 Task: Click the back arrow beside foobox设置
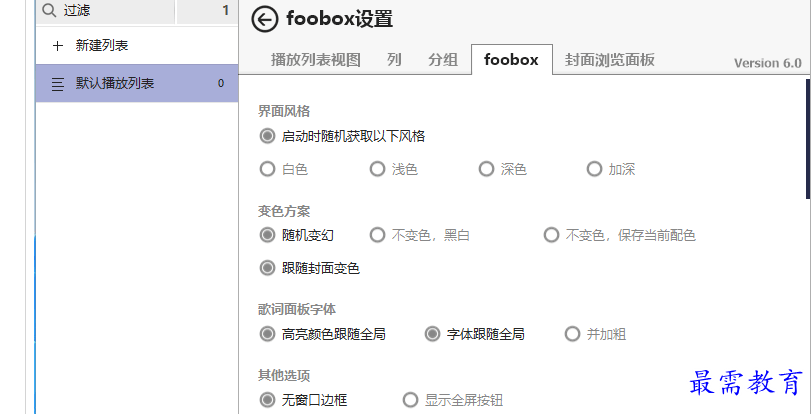265,19
